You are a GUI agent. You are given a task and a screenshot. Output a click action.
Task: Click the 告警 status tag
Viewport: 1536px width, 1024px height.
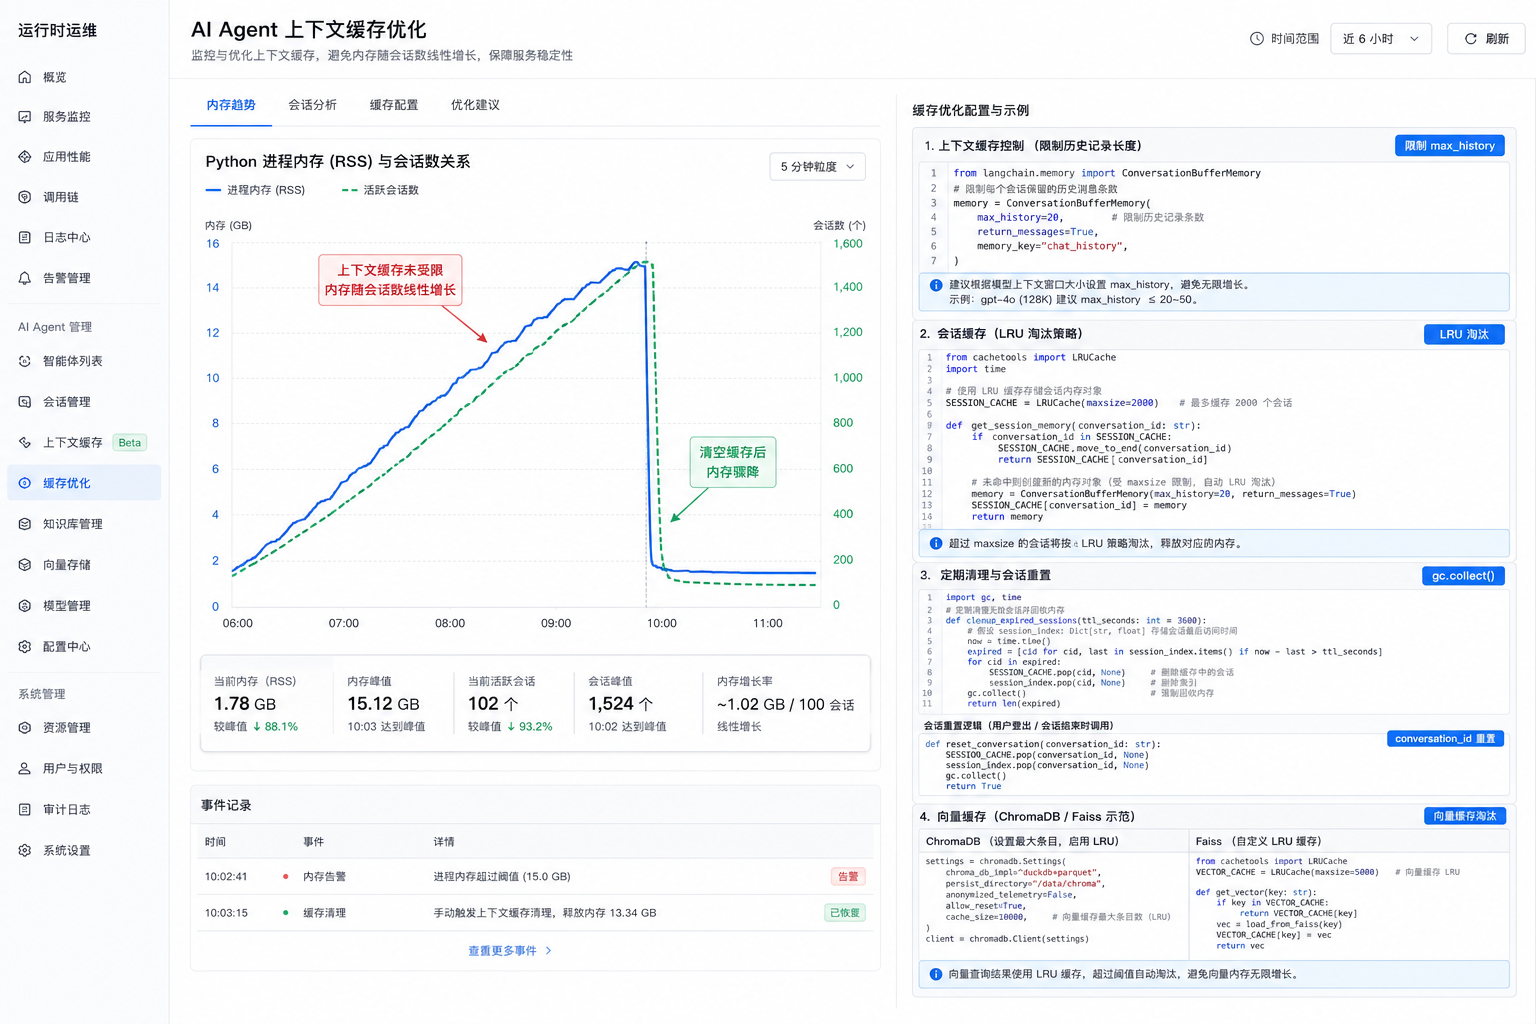point(848,877)
